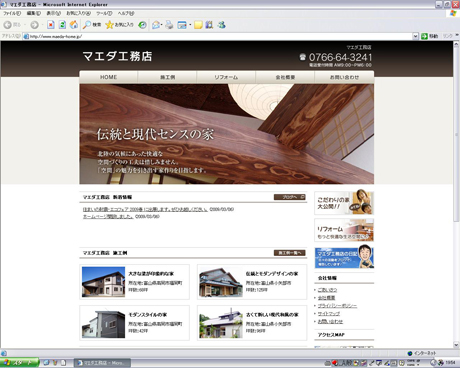Open the Search (検索) magnifier toolbar button
The image size is (460, 368).
[x=92, y=25]
